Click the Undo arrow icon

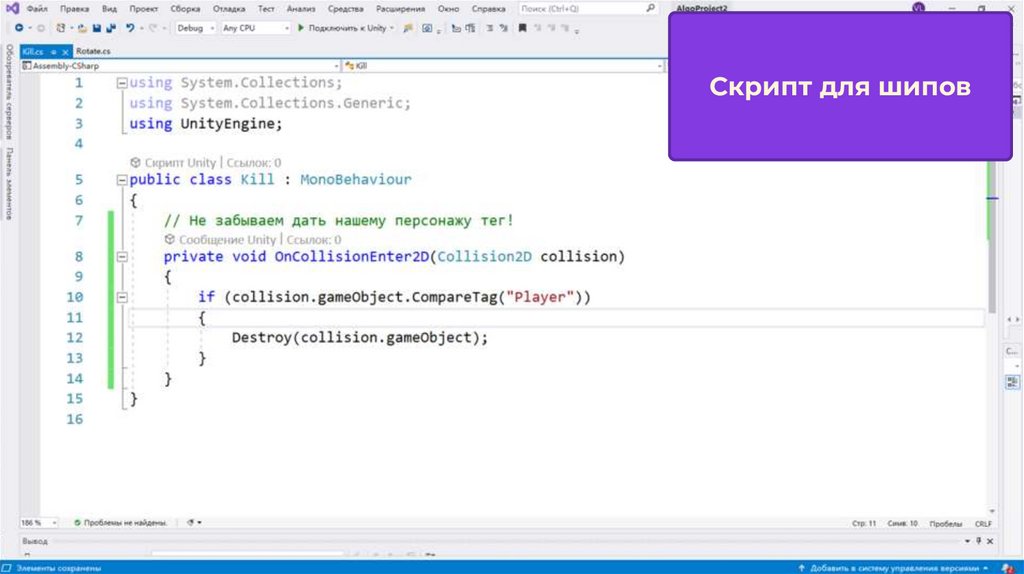[130, 28]
